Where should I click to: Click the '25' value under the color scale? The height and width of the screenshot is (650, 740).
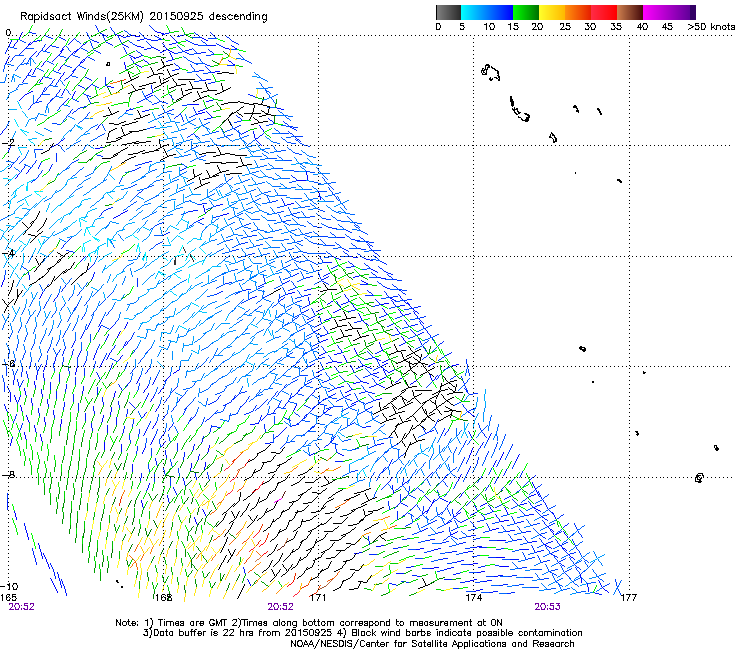(565, 27)
